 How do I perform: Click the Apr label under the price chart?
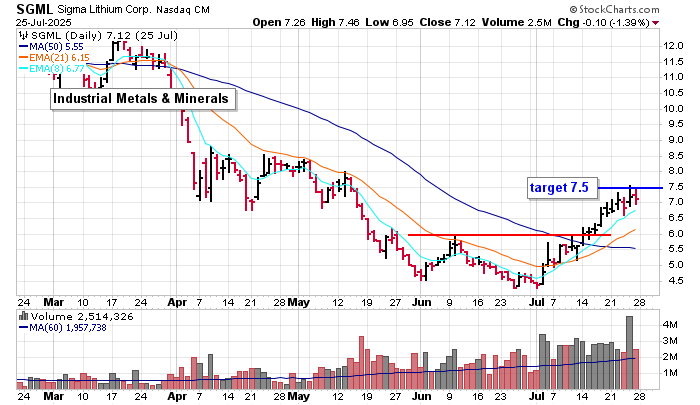177,302
